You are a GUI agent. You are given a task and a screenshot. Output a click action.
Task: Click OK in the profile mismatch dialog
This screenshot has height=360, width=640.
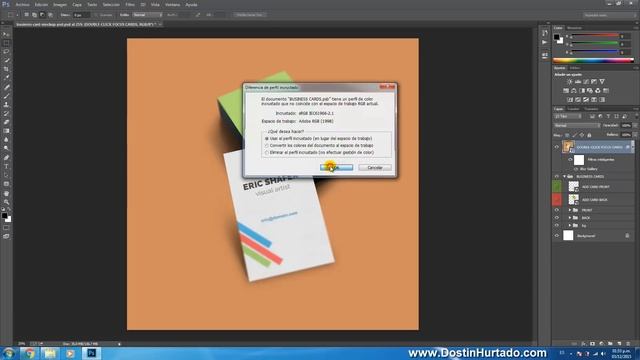336,168
